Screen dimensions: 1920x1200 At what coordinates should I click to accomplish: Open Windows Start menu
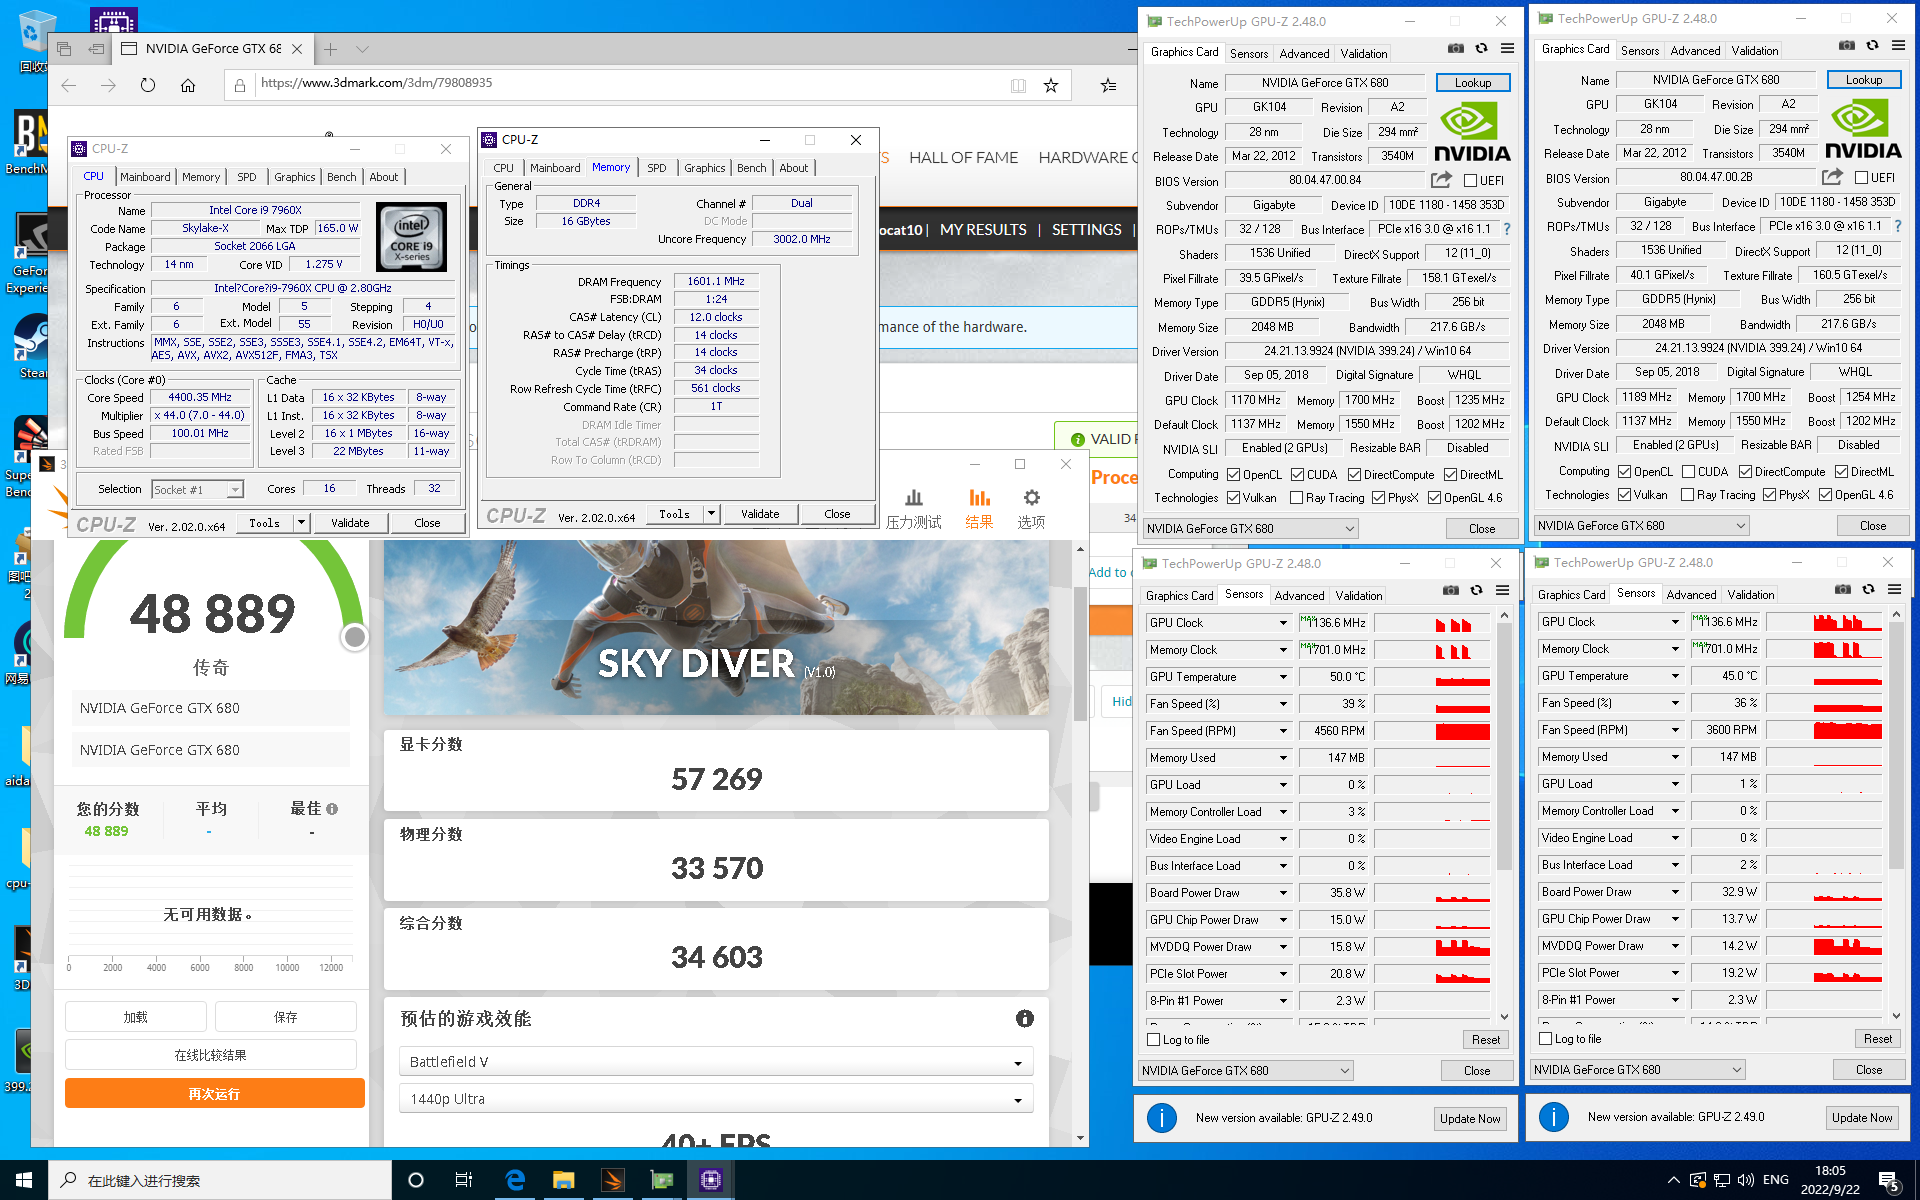24,1180
